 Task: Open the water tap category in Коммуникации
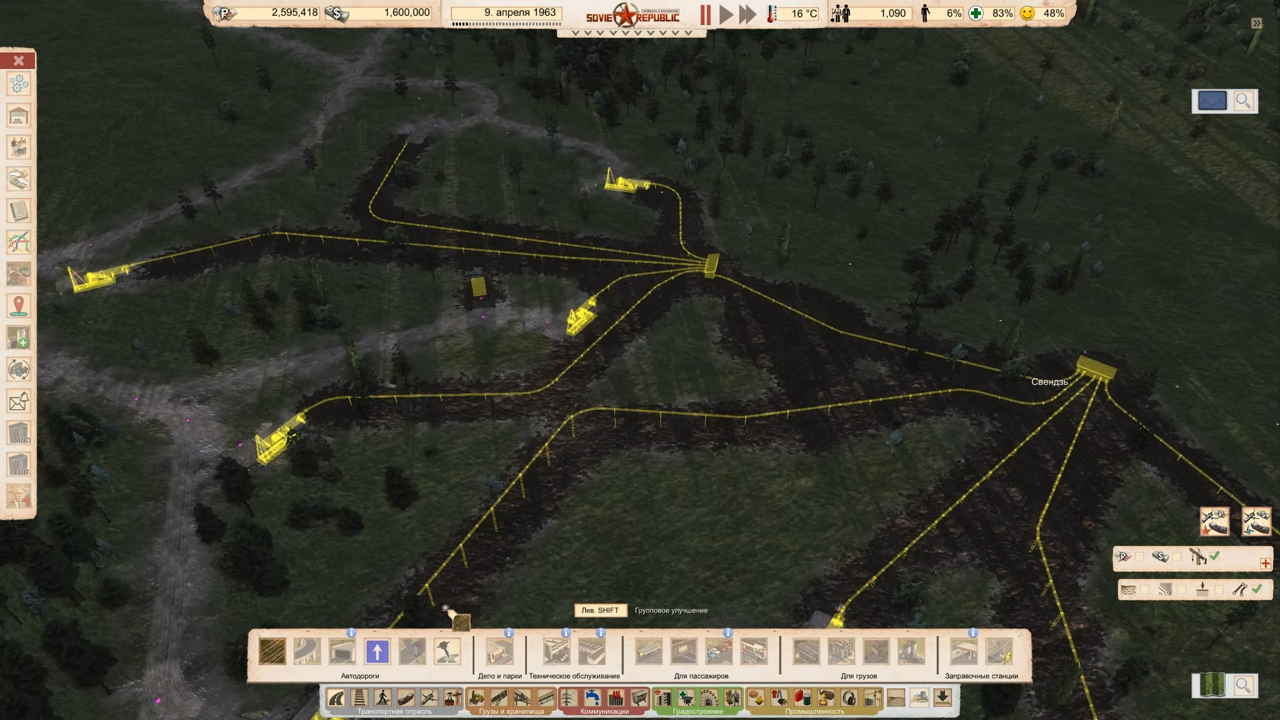click(592, 697)
